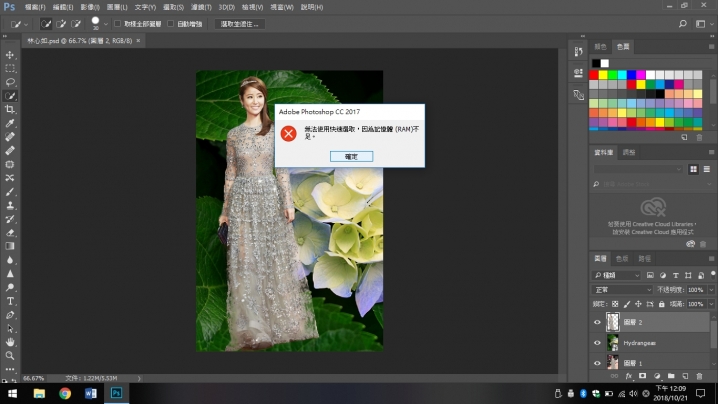
Task: Click the Add layer mask icon
Action: (642, 376)
